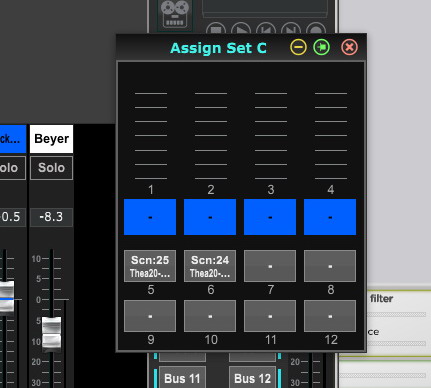431x388 pixels.
Task: Select blue assign button number 2
Action: pyautogui.click(x=210, y=217)
